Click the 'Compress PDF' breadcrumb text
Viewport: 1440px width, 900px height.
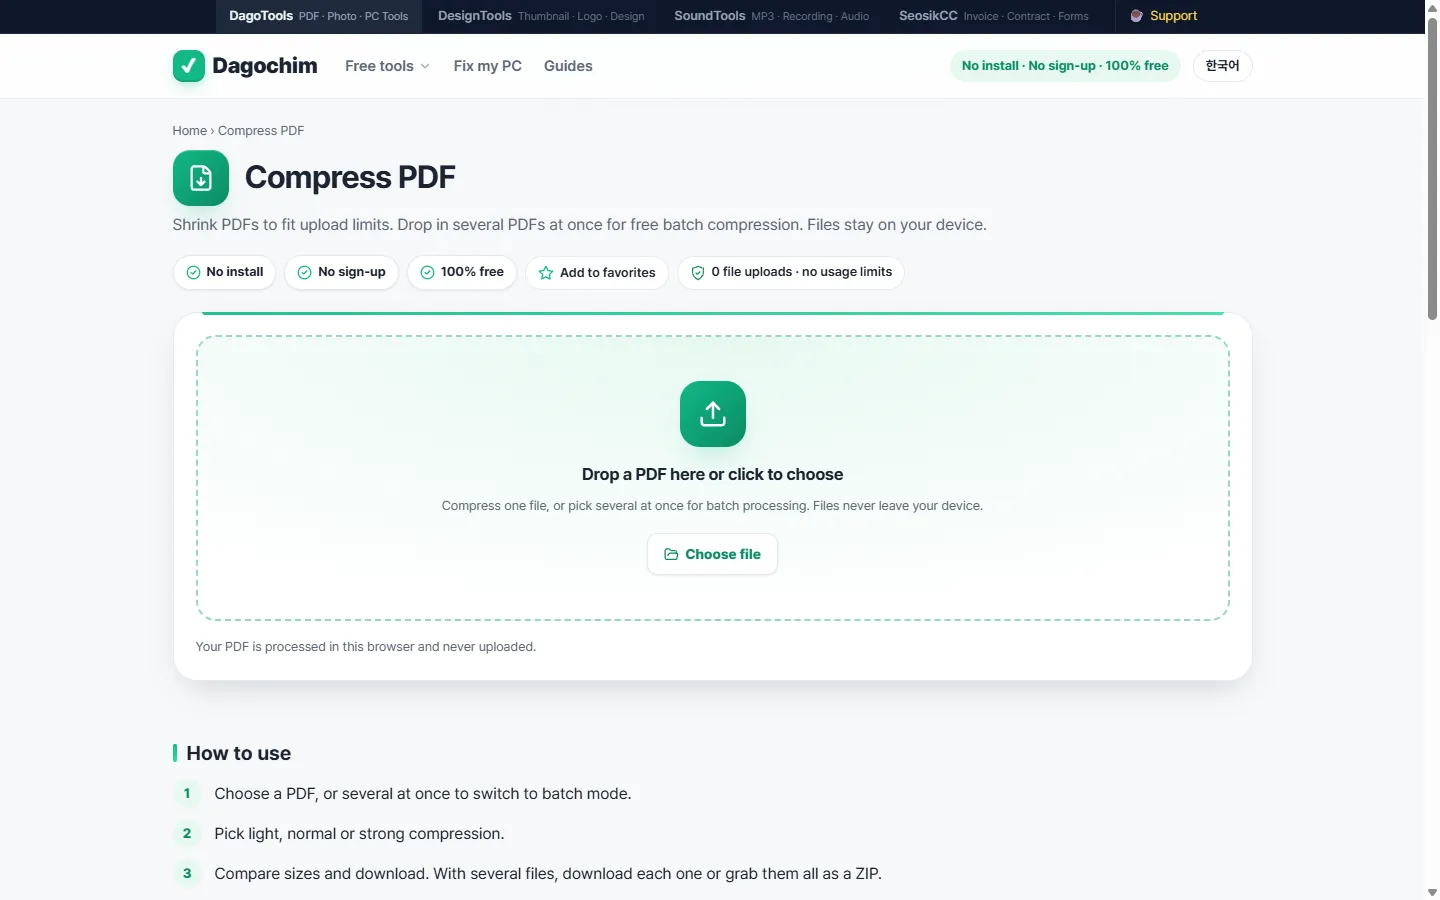261,131
